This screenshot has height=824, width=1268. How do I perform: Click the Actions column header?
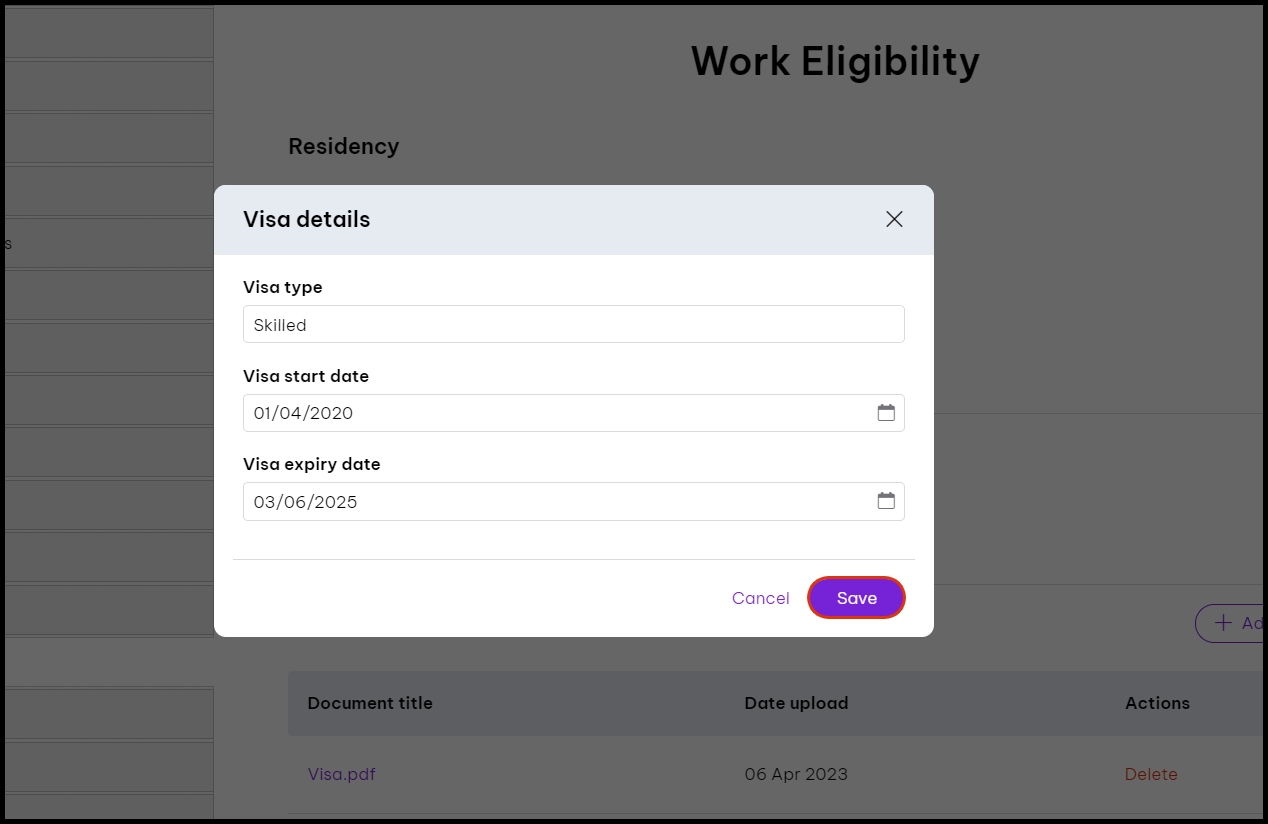1157,703
